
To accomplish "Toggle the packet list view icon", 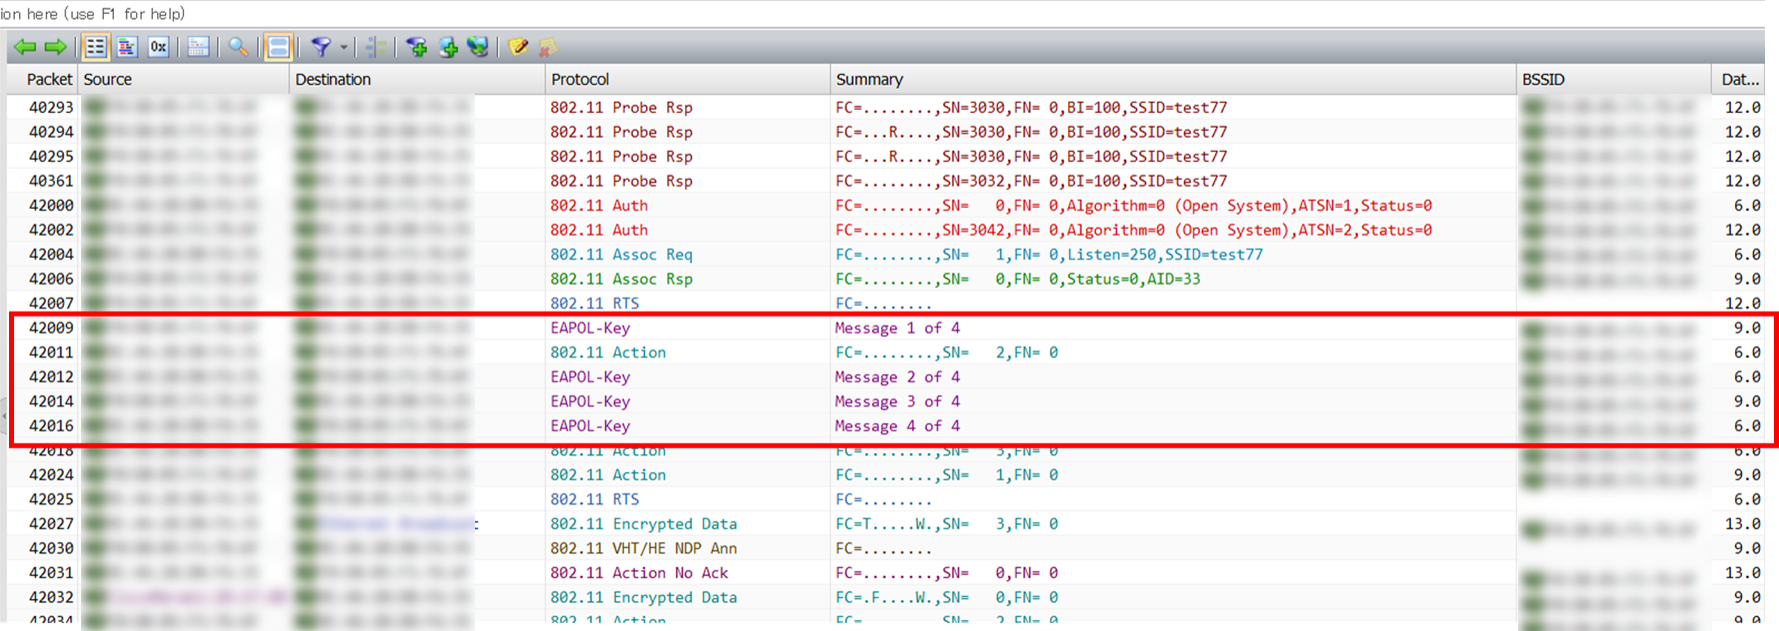I will (95, 47).
